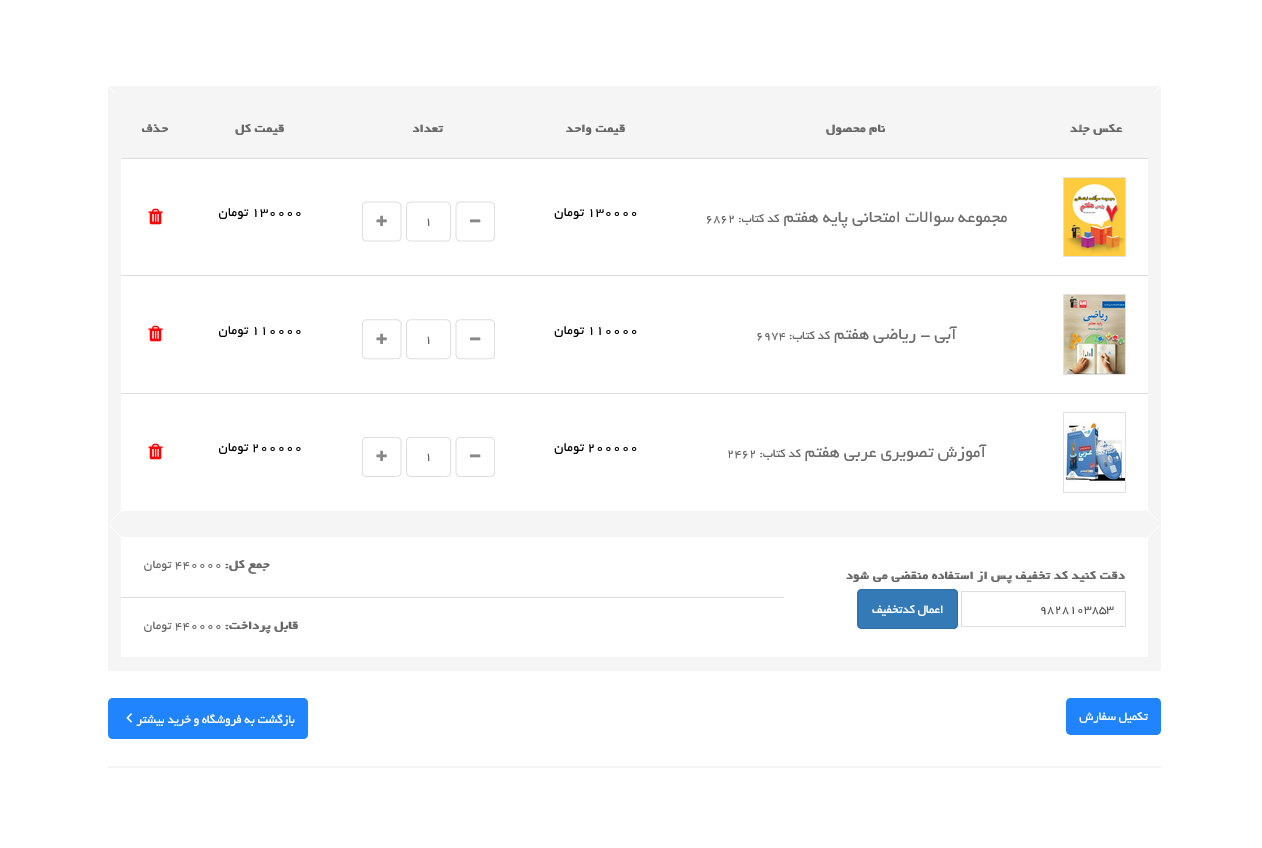This screenshot has width=1262, height=848.
Task: Open the Arabic book cover thumbnail
Action: pyautogui.click(x=1094, y=452)
